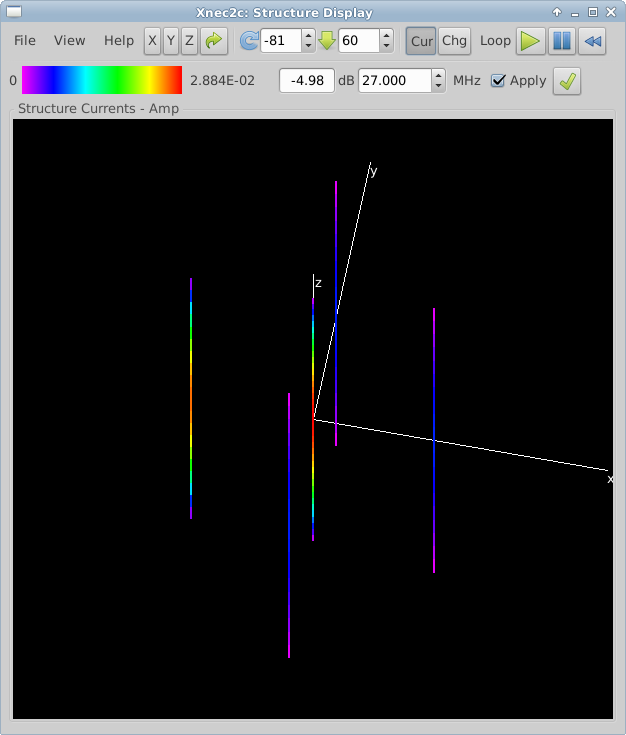Viewport: 626px width, 735px height.
Task: View structure along Z axis
Action: coord(189,41)
